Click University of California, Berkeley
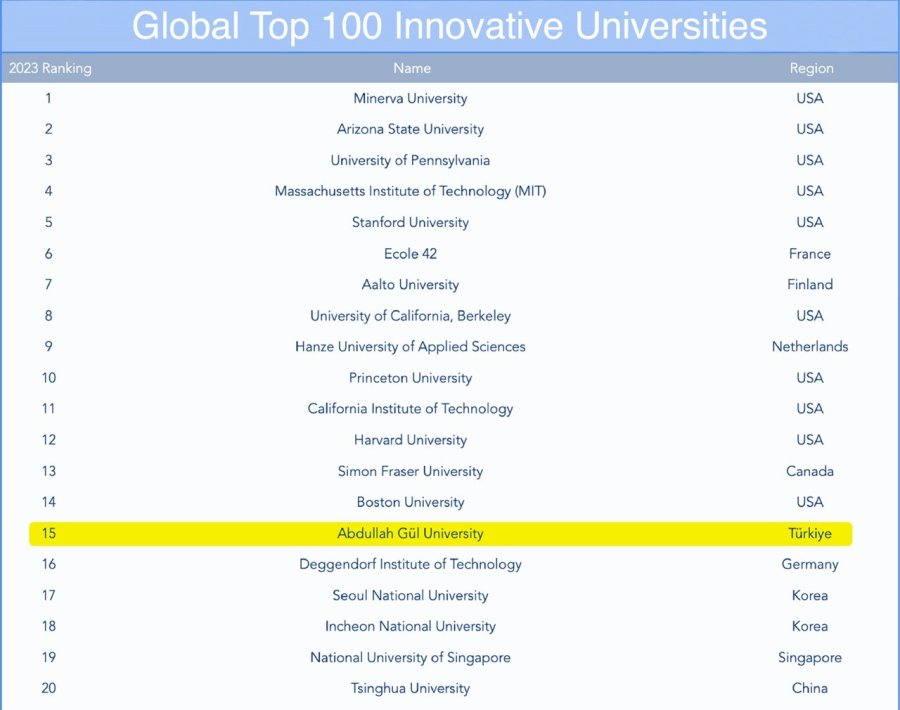The image size is (900, 710). coord(410,316)
